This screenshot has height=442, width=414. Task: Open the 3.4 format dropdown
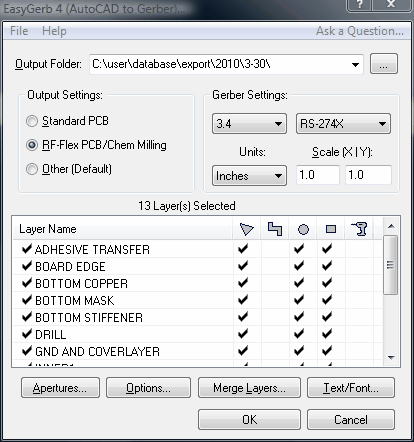point(249,124)
